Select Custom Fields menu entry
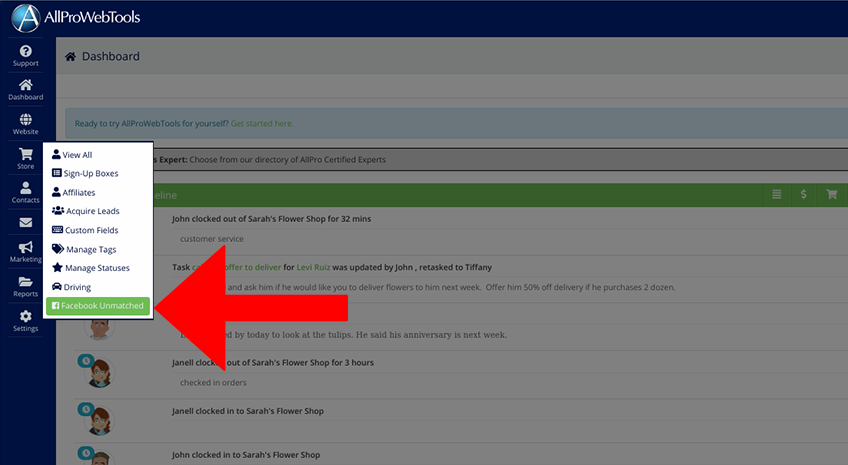Screen dimensions: 848x465 (x=85, y=230)
